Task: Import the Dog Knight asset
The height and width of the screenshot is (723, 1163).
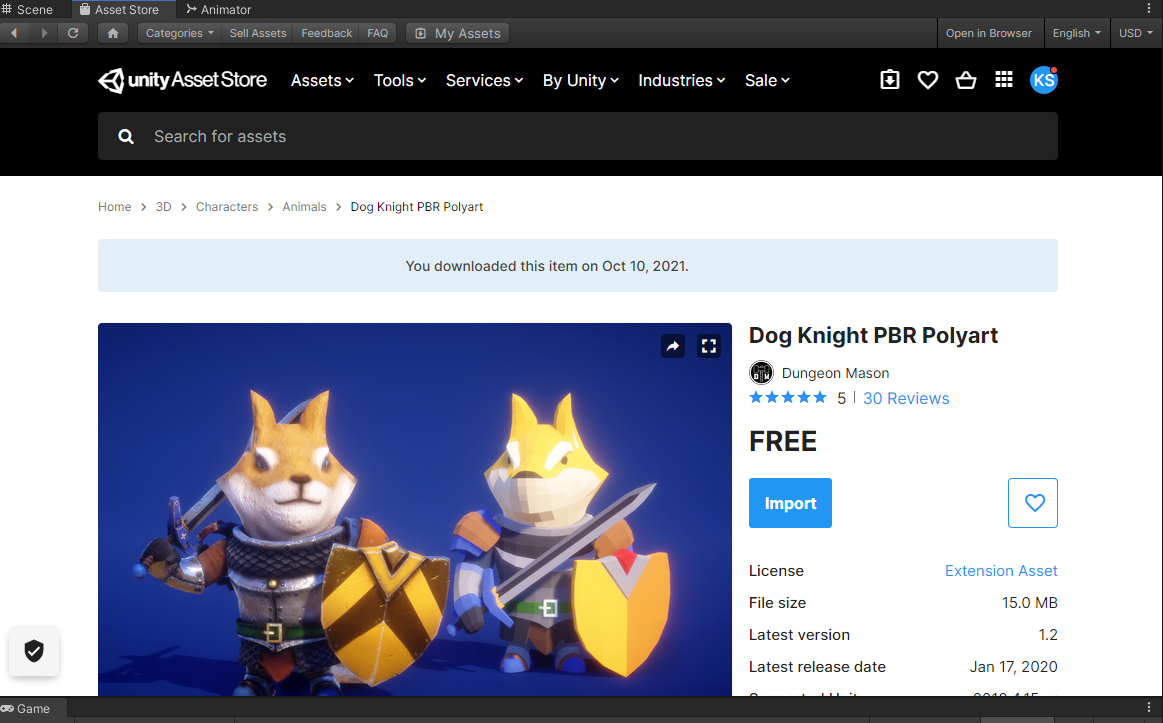Action: [x=790, y=503]
